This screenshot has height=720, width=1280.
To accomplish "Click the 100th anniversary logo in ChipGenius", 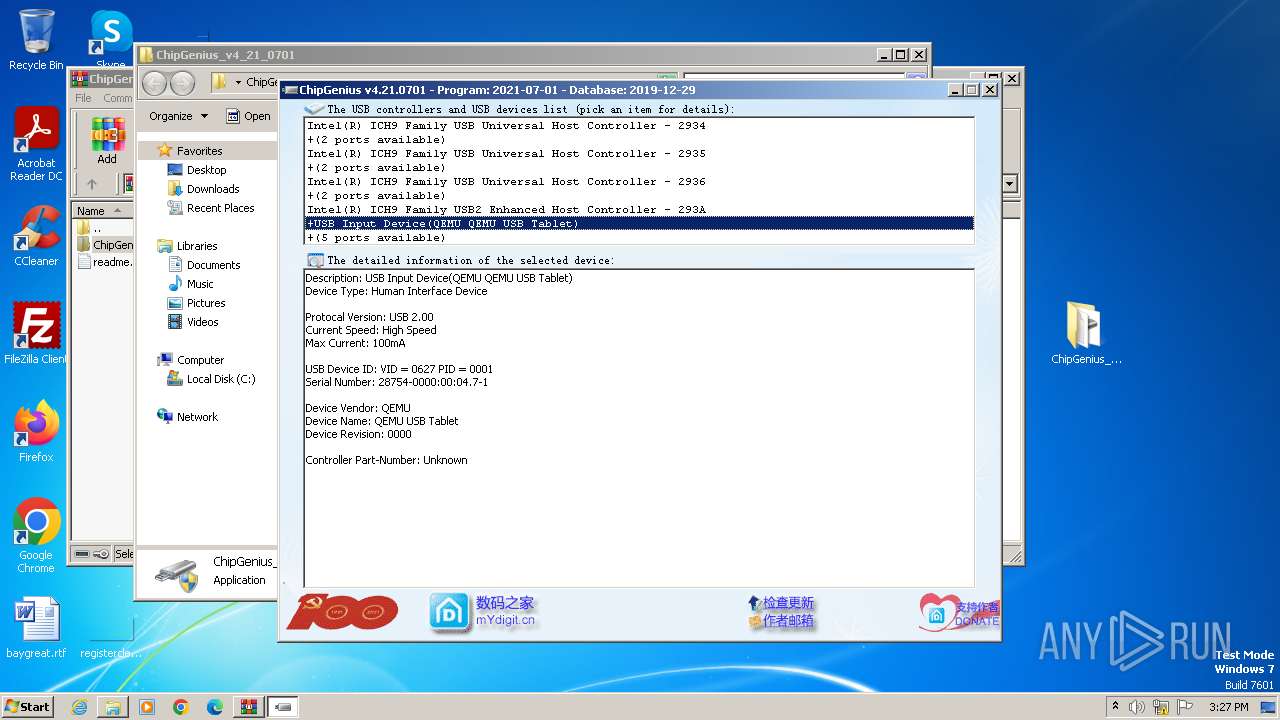I will pos(342,612).
